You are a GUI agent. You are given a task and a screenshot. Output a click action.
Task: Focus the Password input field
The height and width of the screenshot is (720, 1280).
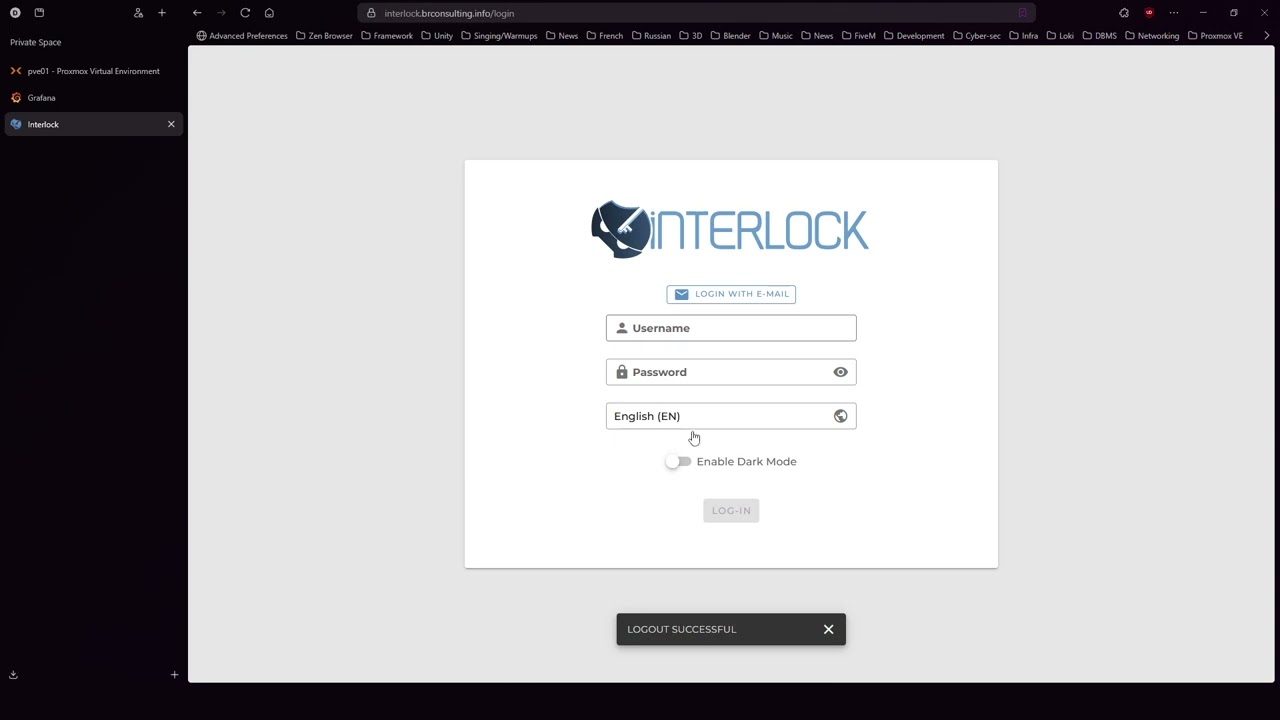pos(731,372)
